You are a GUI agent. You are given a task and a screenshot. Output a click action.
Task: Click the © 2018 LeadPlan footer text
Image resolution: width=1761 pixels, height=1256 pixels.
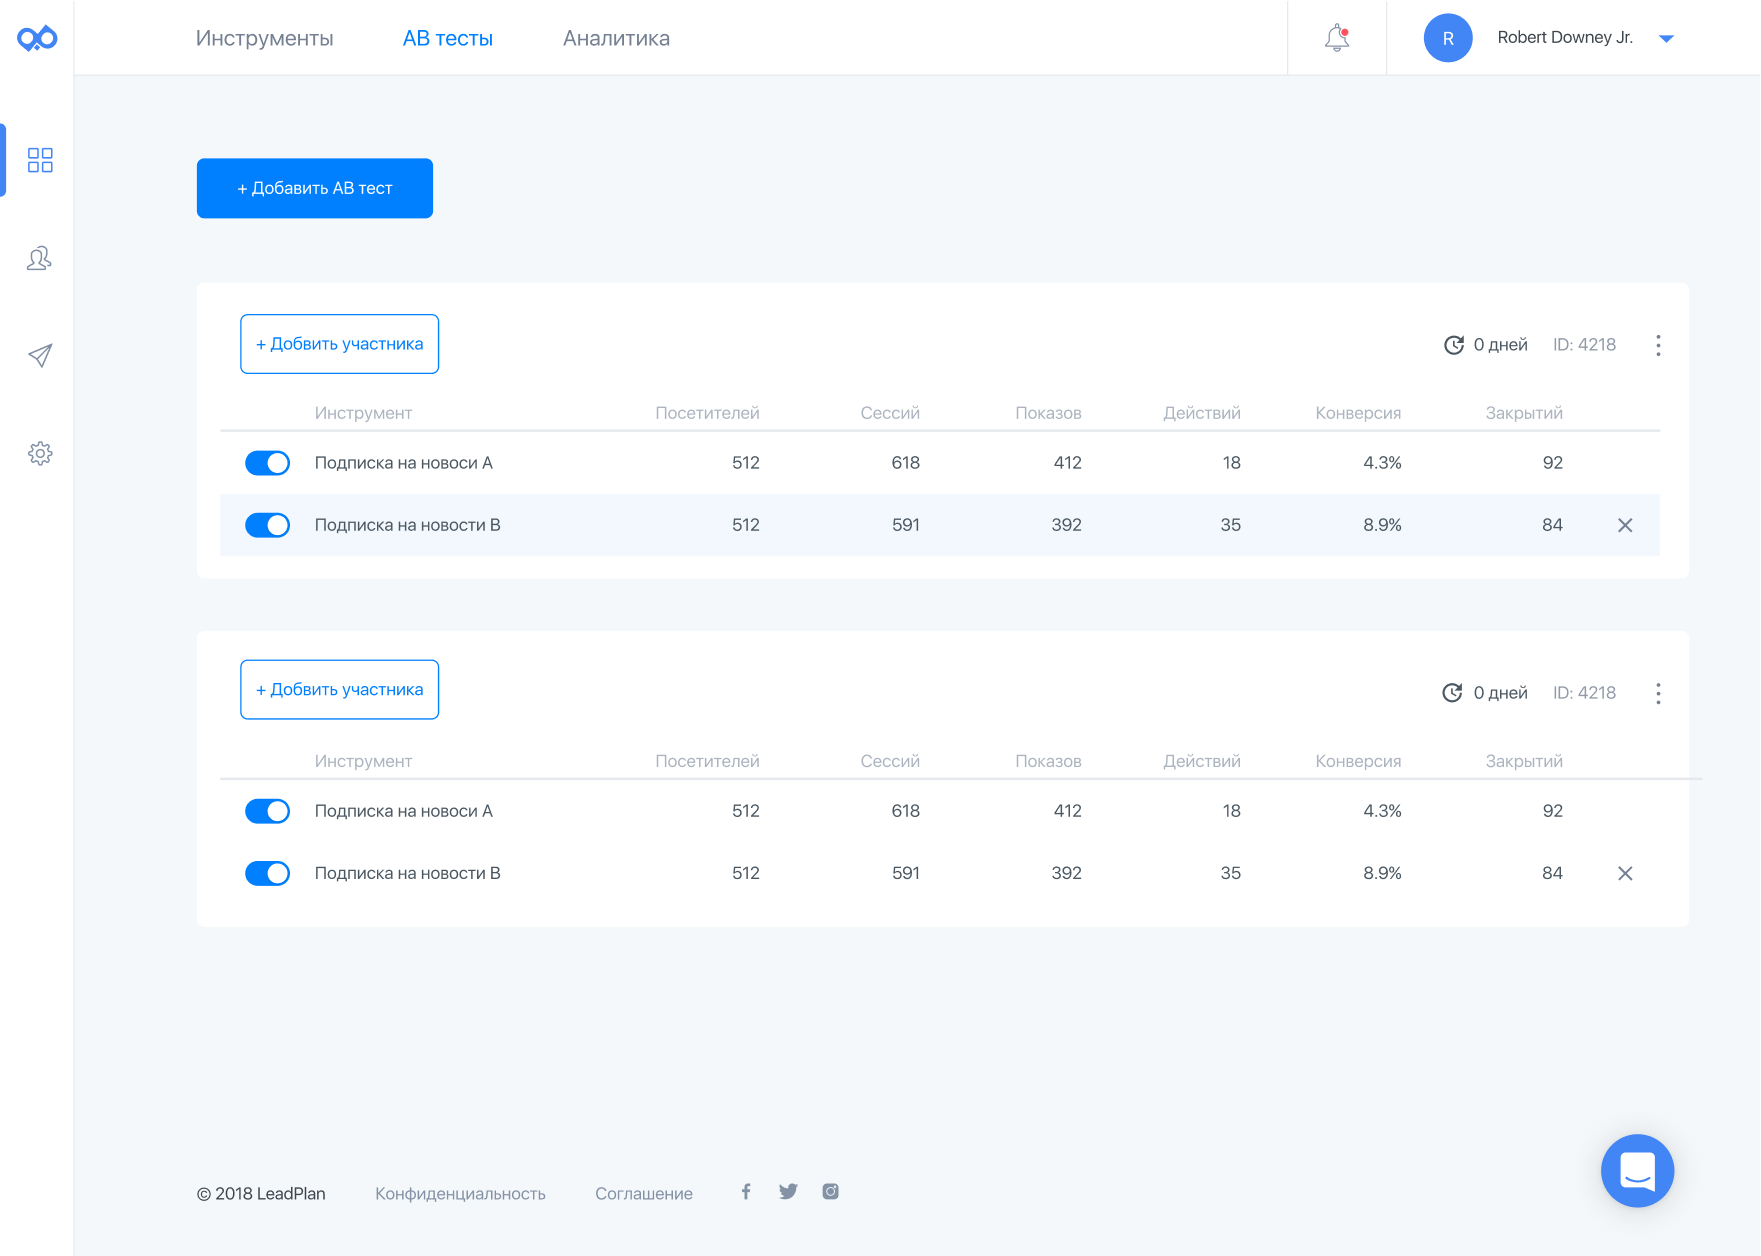pos(261,1193)
